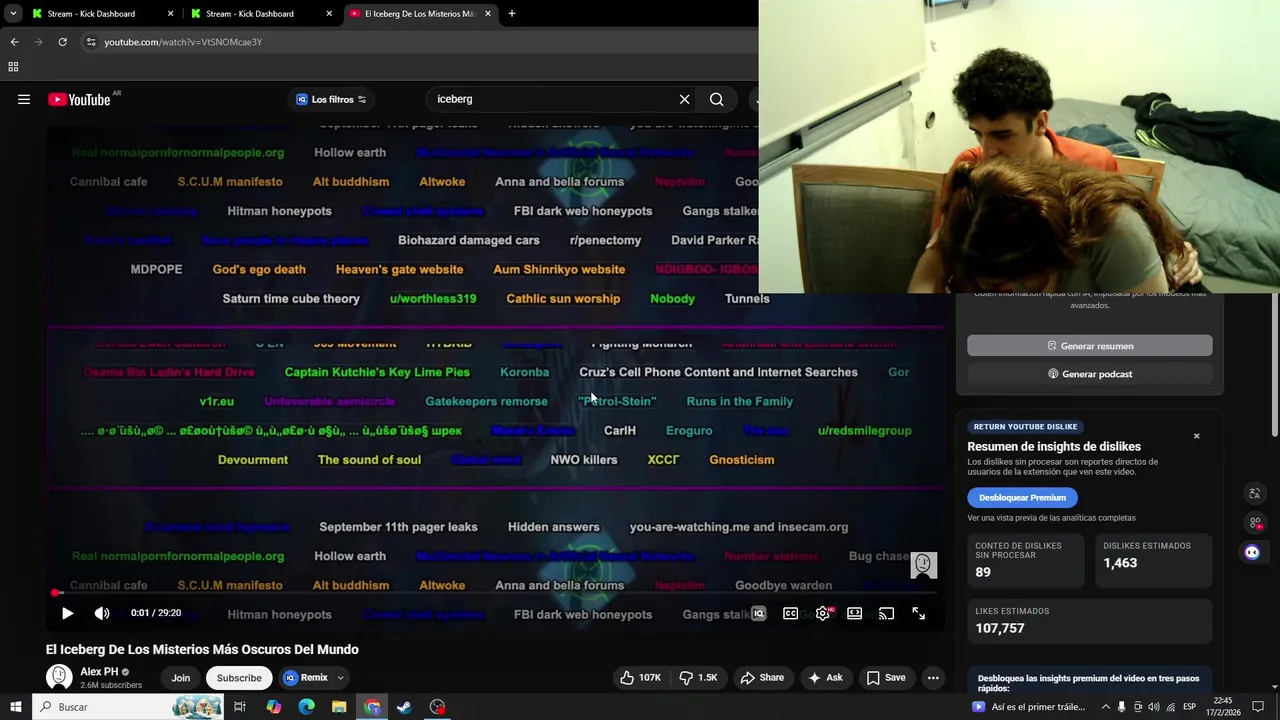Viewport: 1280px width, 720px height.
Task: Close the dislike insights panel
Action: 1196,436
